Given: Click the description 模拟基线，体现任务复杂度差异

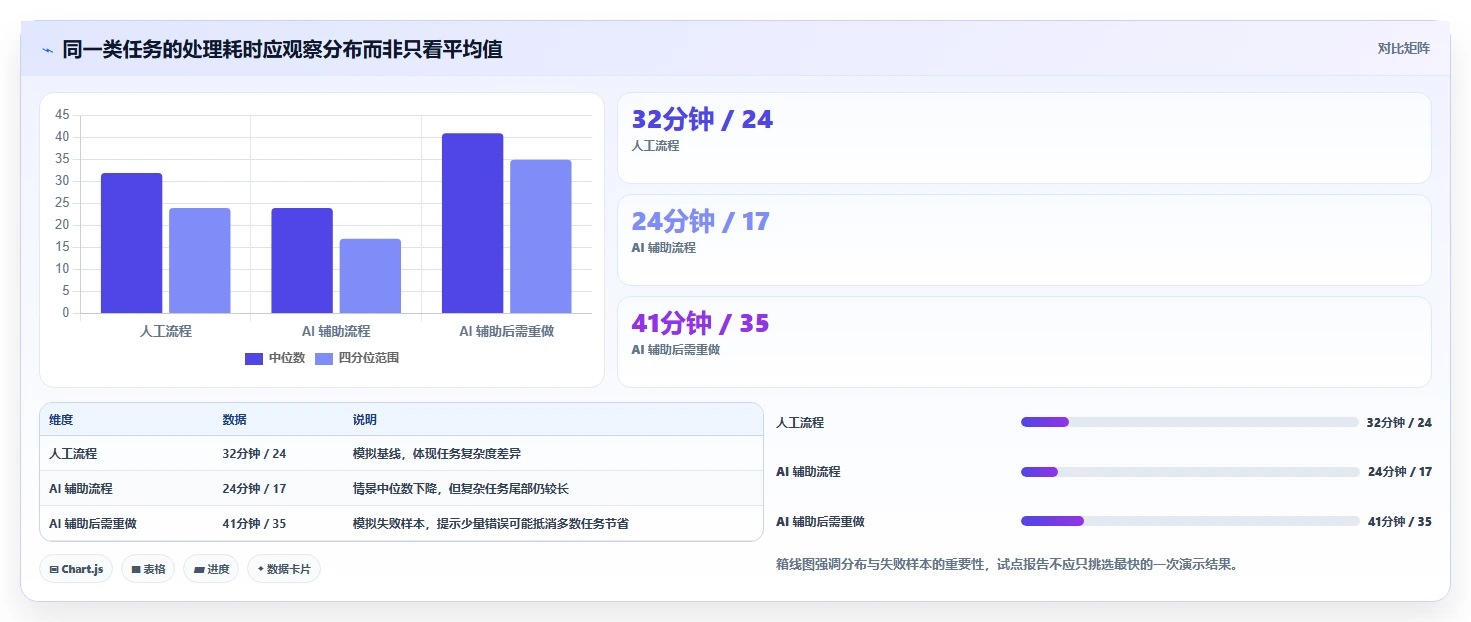Looking at the screenshot, I should tap(436, 454).
